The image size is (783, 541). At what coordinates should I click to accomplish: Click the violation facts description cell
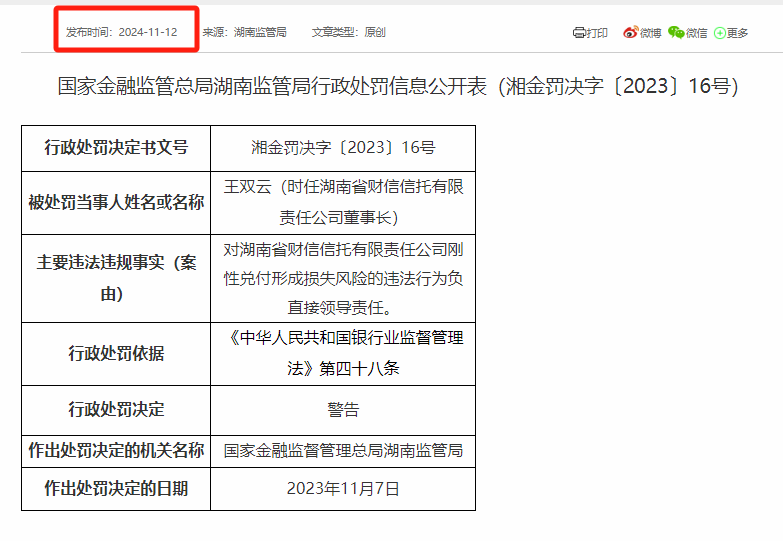[x=343, y=278]
